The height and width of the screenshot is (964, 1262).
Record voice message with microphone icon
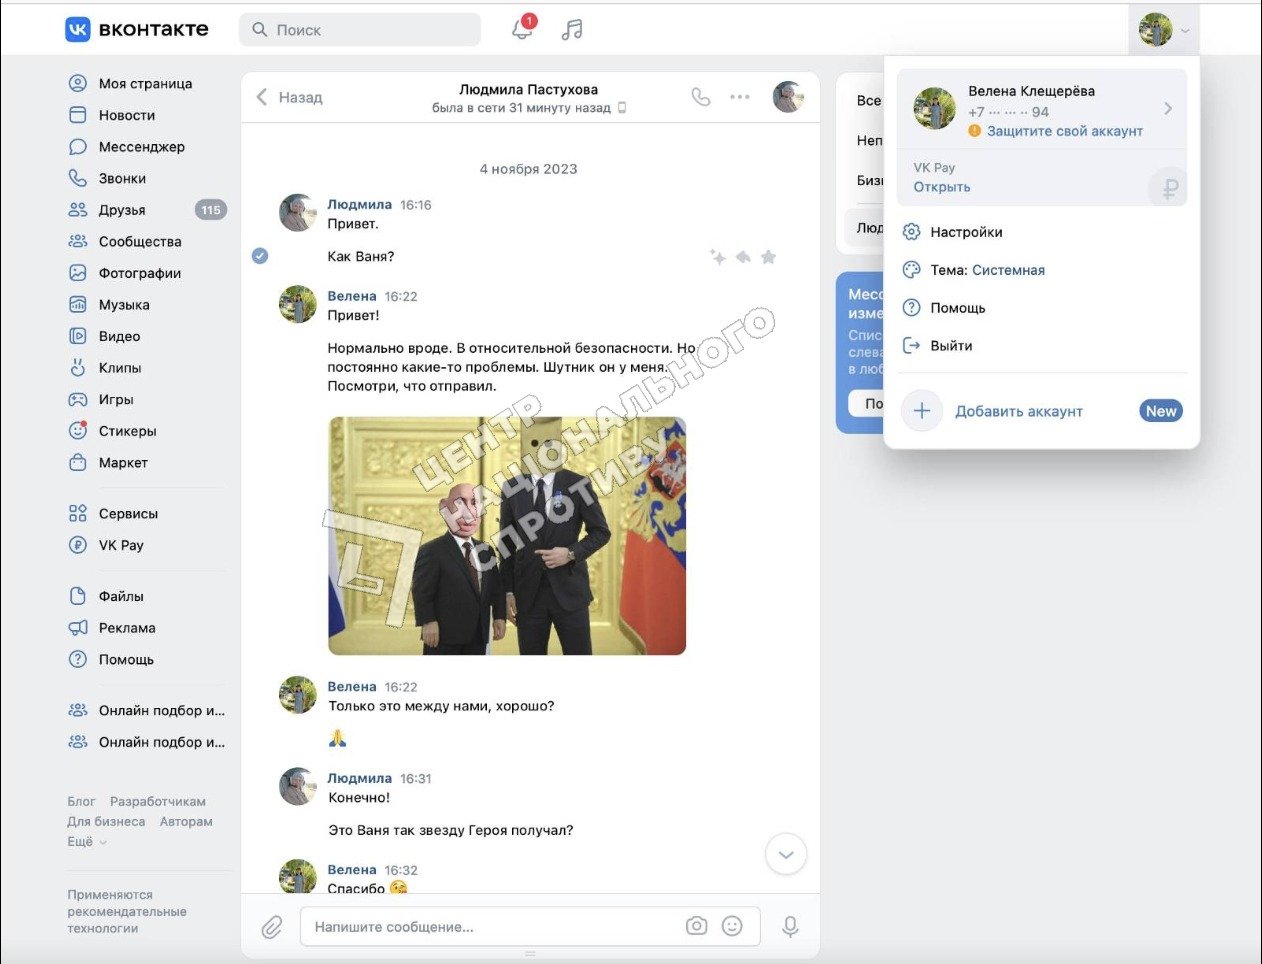(x=790, y=927)
